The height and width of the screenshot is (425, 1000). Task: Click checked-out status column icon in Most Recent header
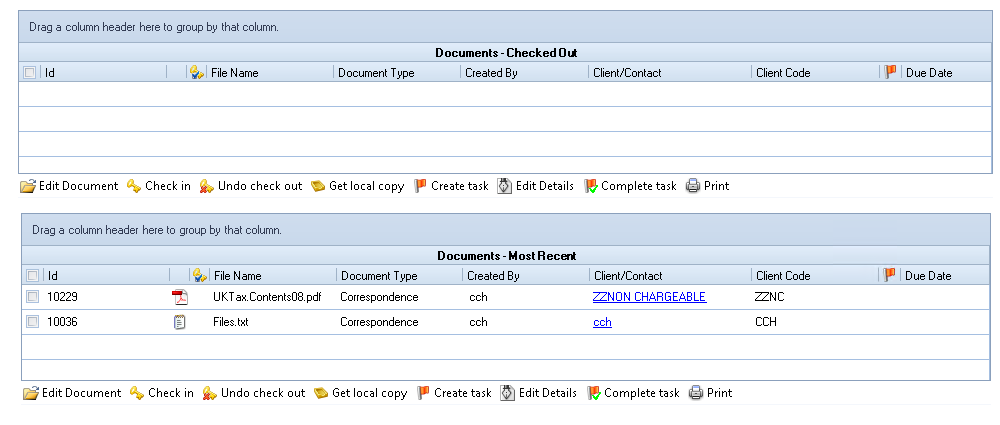[x=200, y=276]
